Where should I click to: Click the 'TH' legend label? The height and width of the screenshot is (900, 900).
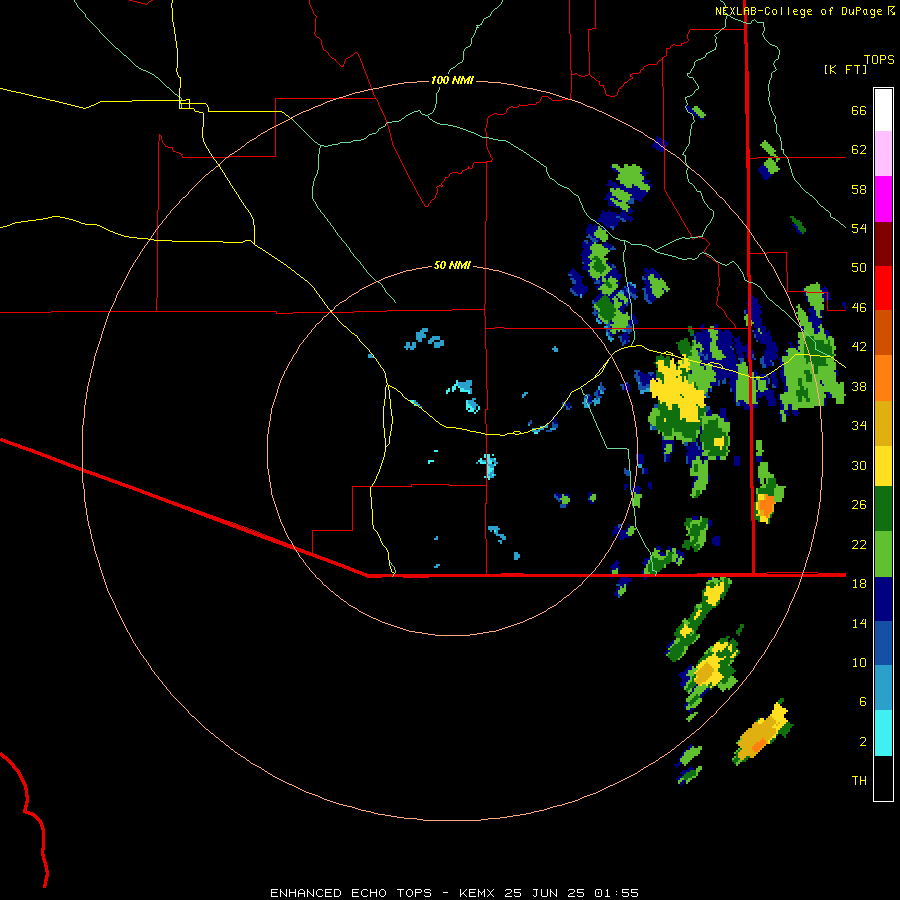[x=859, y=781]
